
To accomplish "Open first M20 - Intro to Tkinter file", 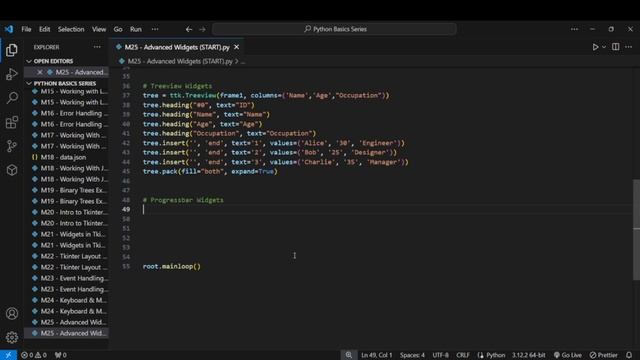I will click(x=67, y=212).
